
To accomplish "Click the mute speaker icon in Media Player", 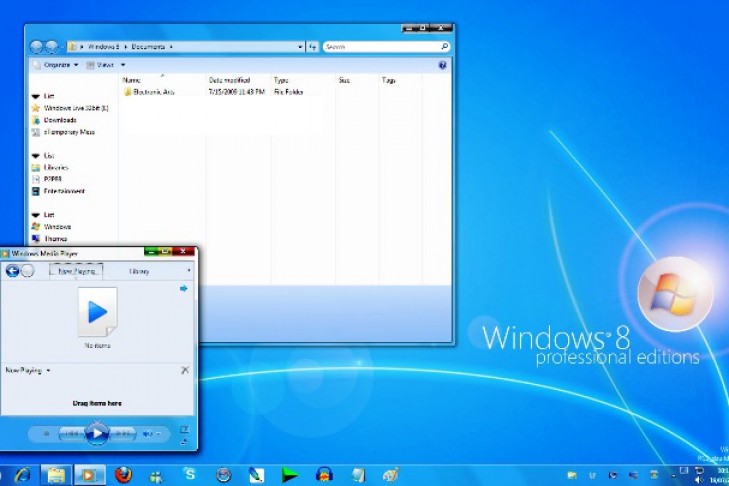I will pos(147,433).
